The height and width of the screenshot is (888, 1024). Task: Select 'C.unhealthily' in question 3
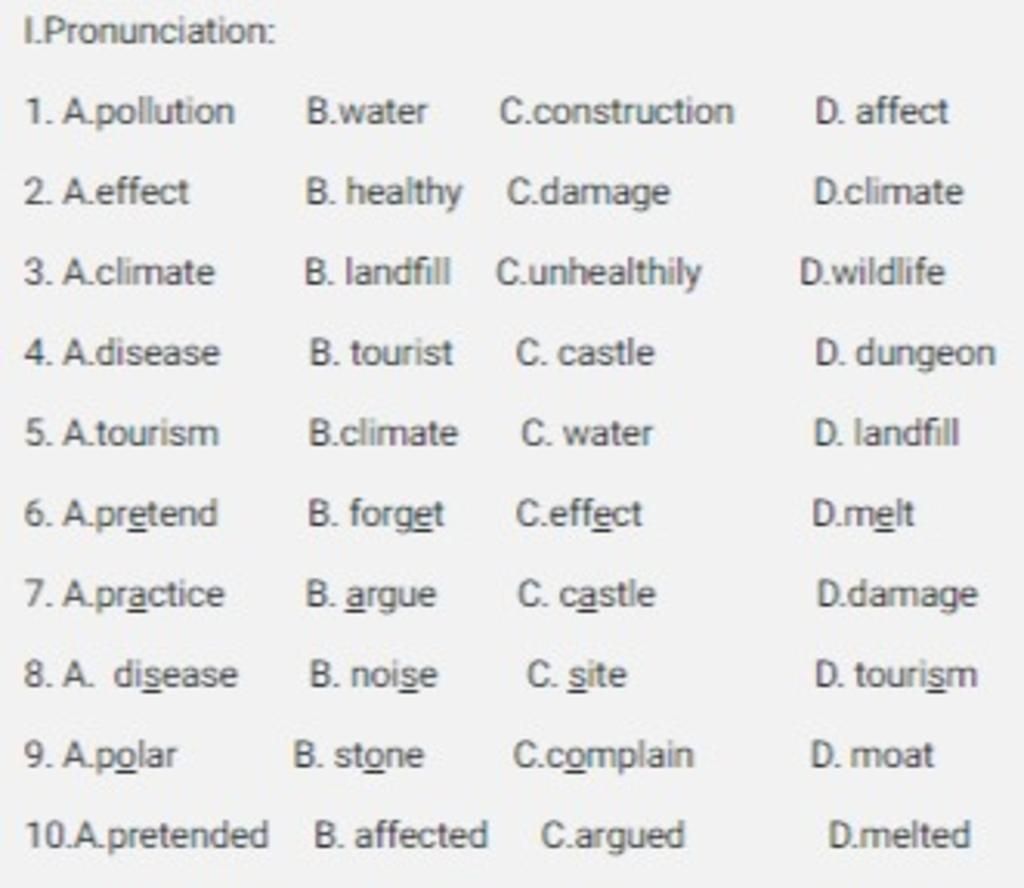[599, 274]
